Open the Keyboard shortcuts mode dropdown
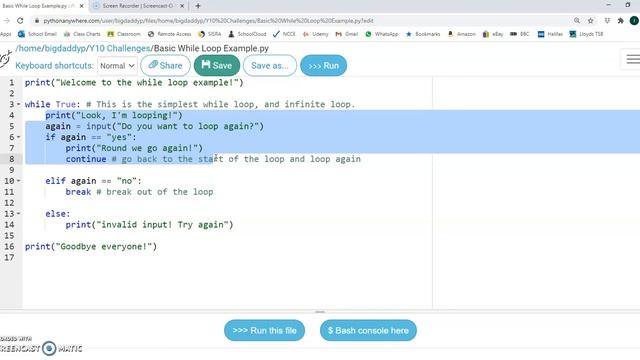Viewport: 640px width, 360px height. 117,66
